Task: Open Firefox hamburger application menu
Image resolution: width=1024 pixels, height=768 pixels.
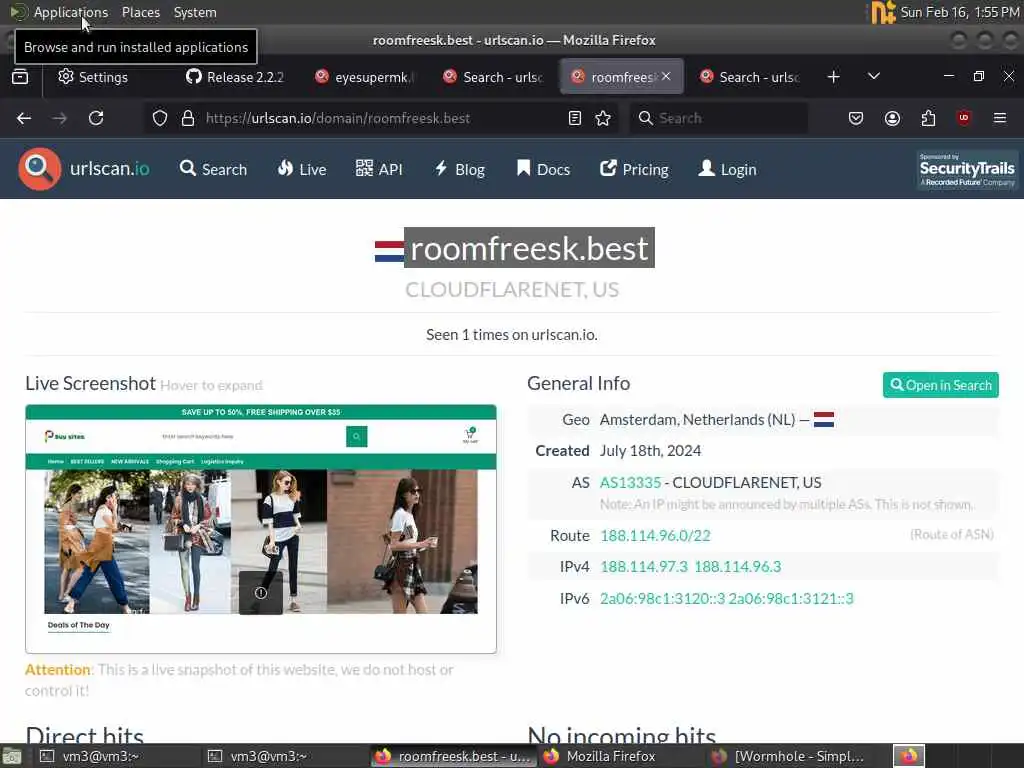Action: [1000, 118]
